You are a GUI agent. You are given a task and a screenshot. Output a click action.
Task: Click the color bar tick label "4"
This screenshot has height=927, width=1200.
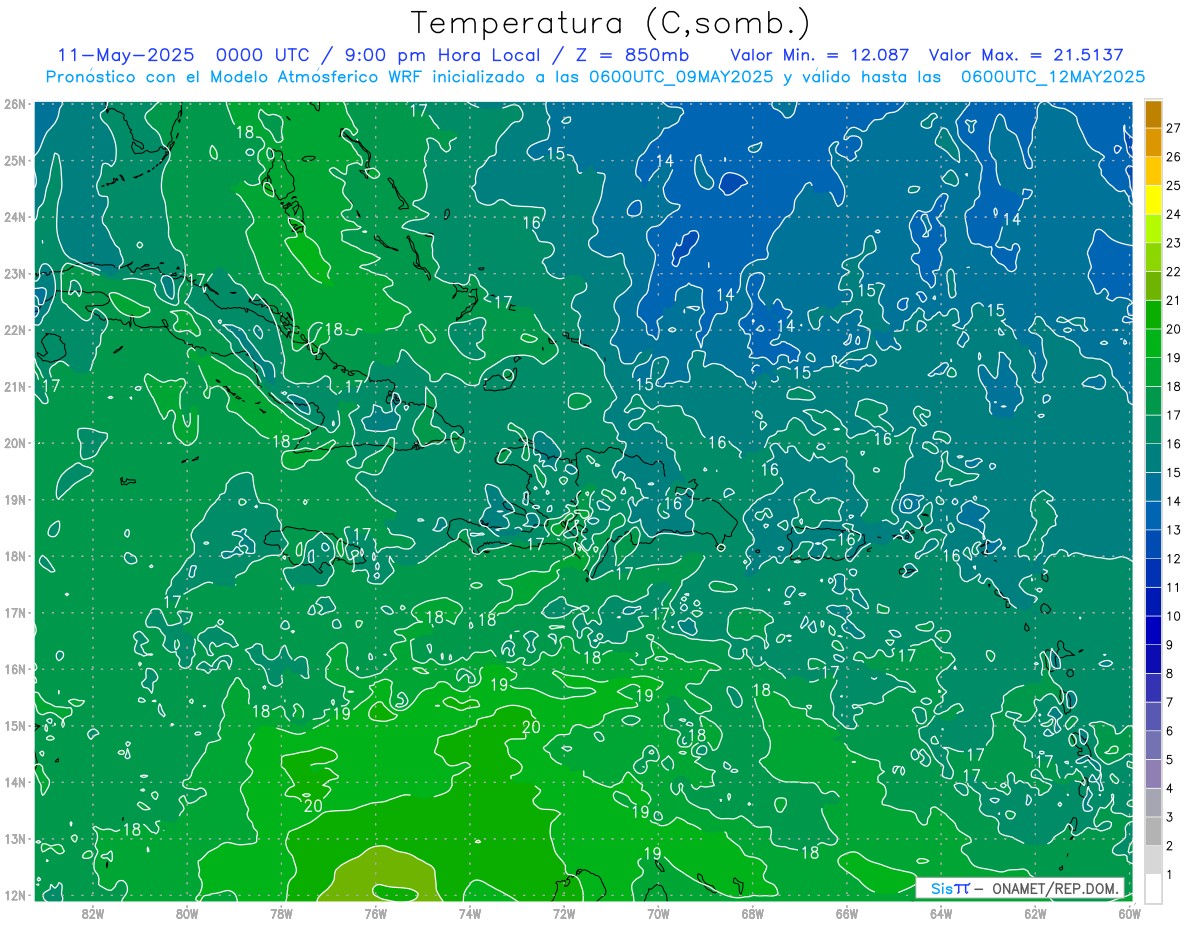point(1171,788)
